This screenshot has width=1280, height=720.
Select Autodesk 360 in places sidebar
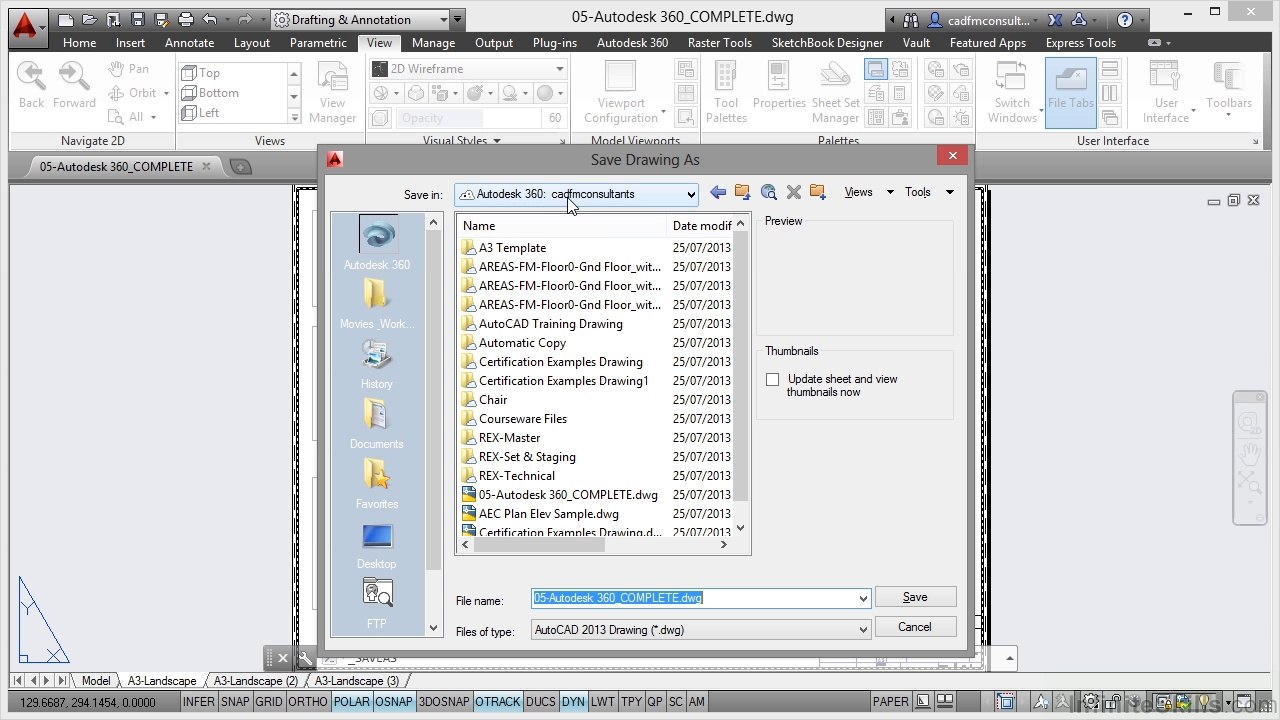tap(377, 244)
